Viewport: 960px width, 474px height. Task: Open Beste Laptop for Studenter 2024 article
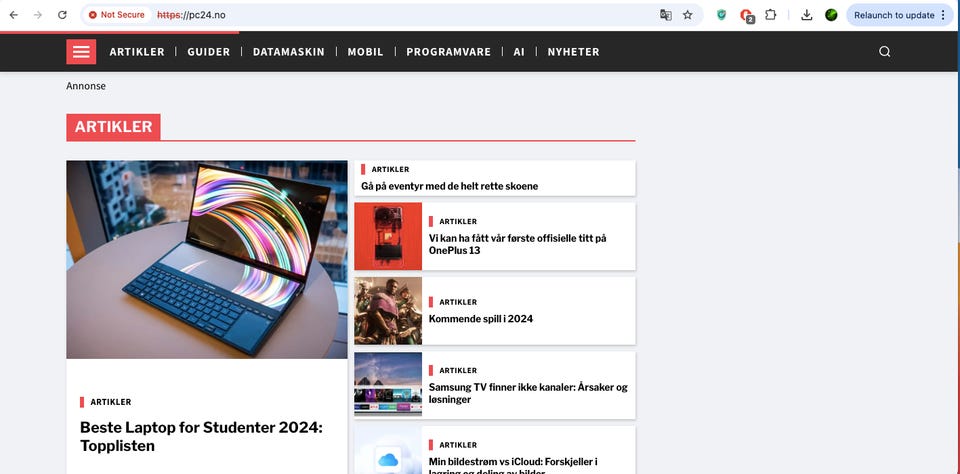201,437
